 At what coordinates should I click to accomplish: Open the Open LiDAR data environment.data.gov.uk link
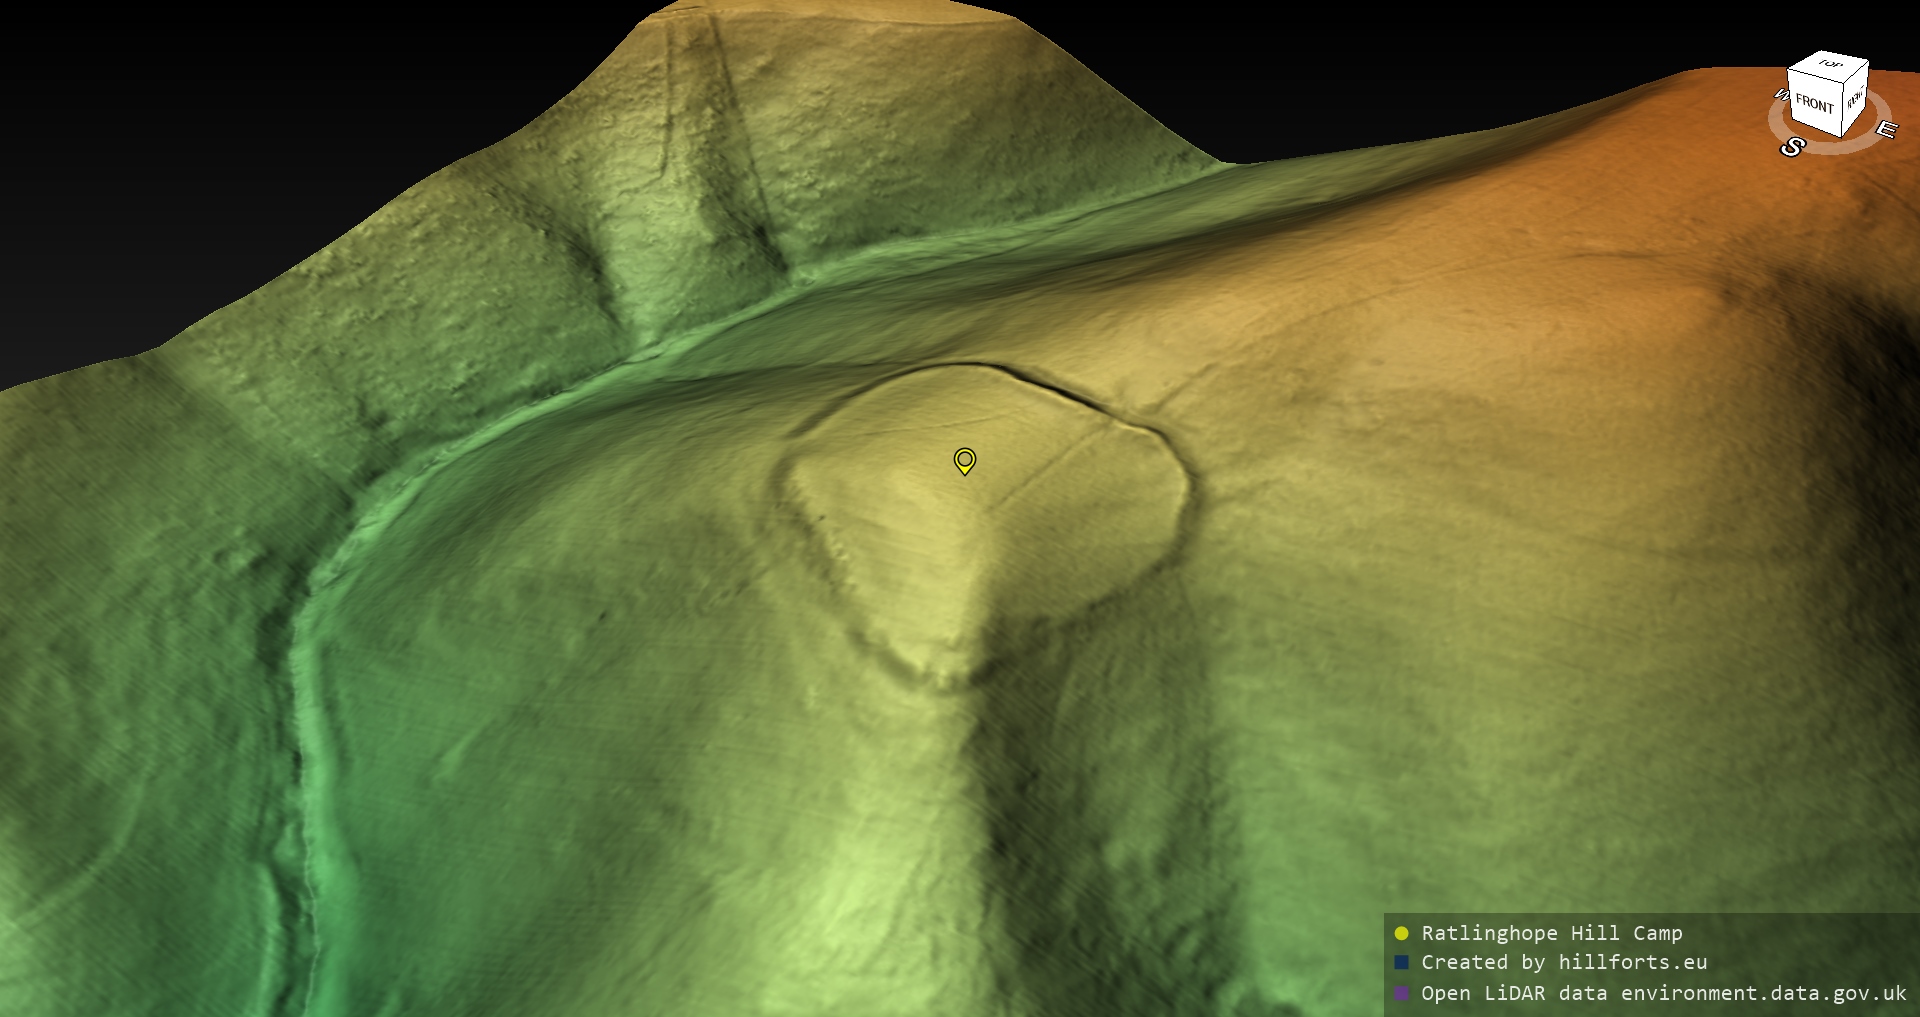(x=1663, y=993)
